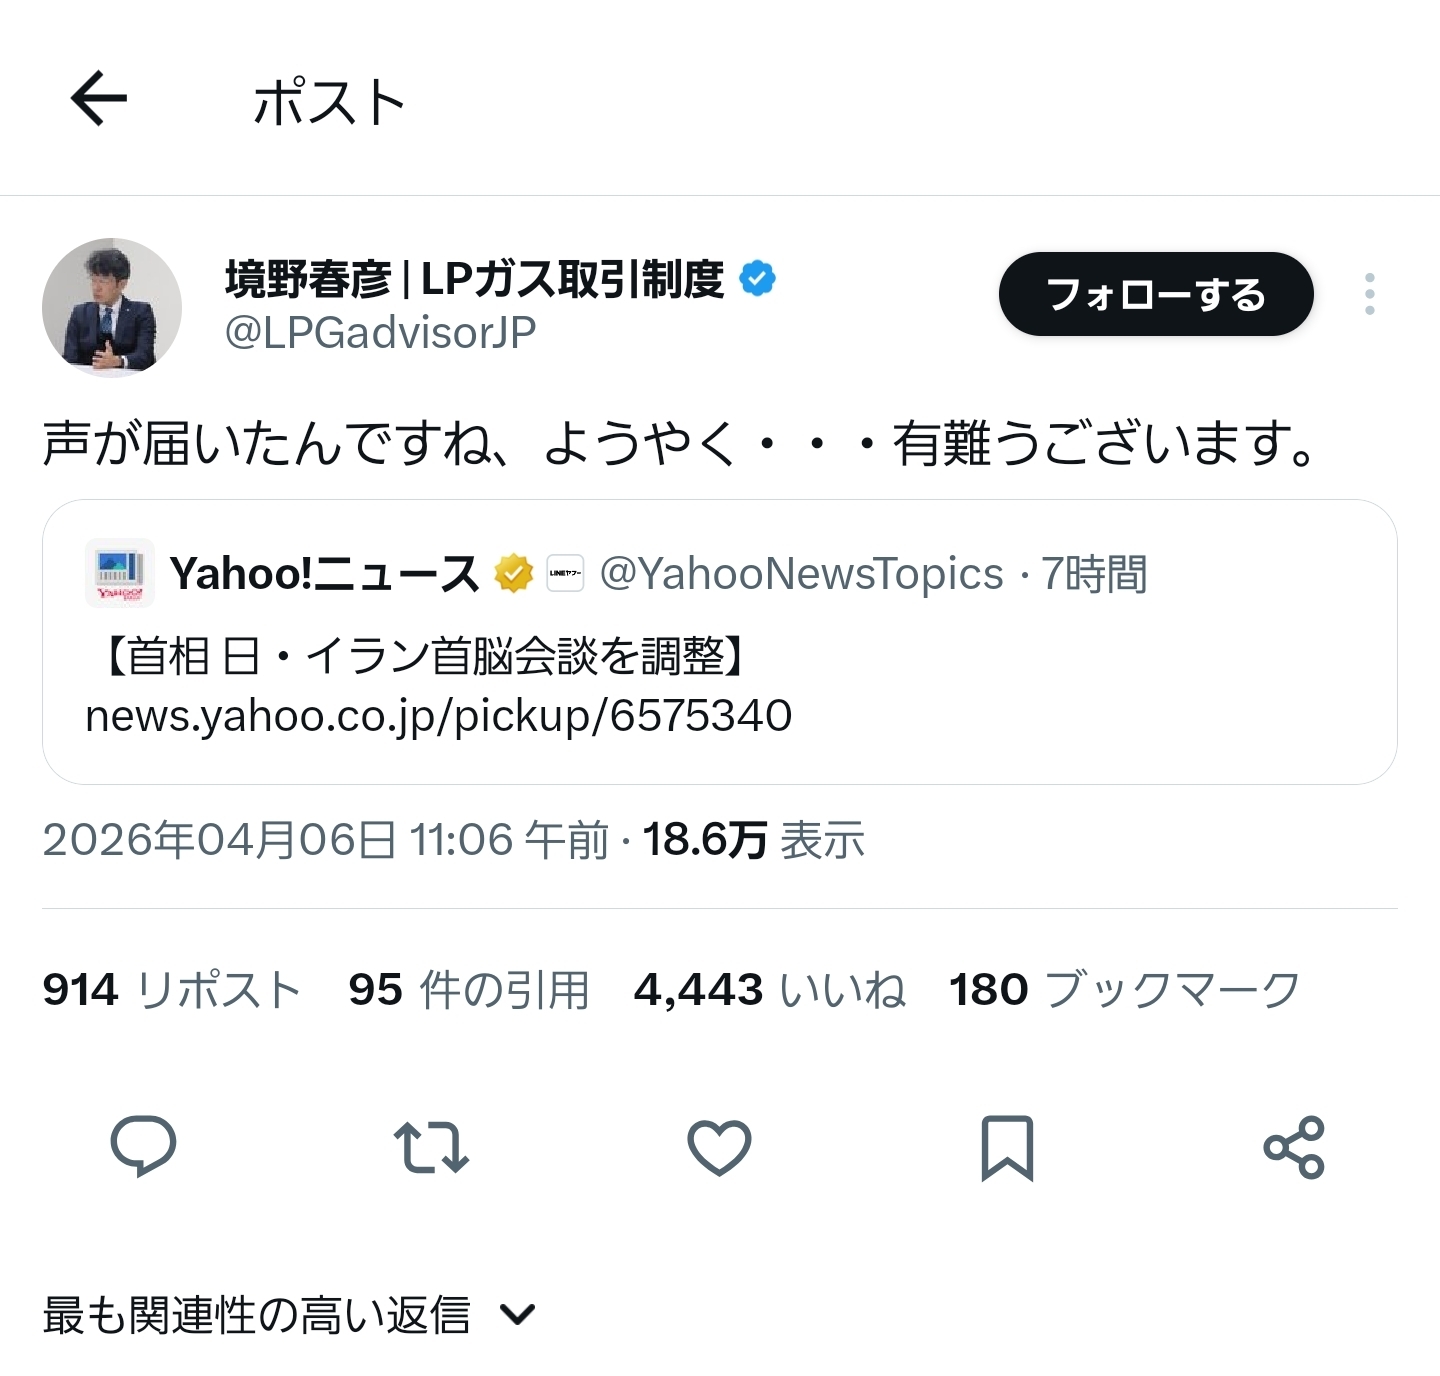Screen dimensions: 1440x1376
Task: View the 95 件の引用 quotes
Action: click(468, 990)
